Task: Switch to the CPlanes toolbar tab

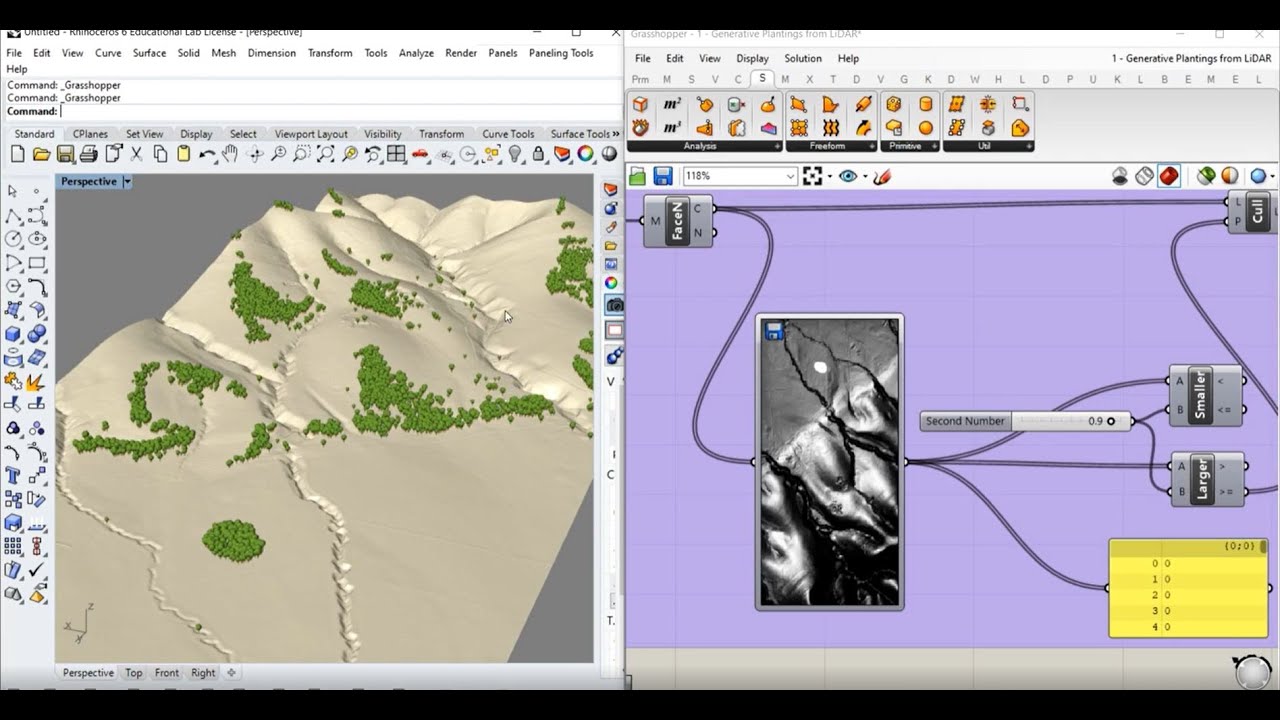Action: [x=90, y=134]
